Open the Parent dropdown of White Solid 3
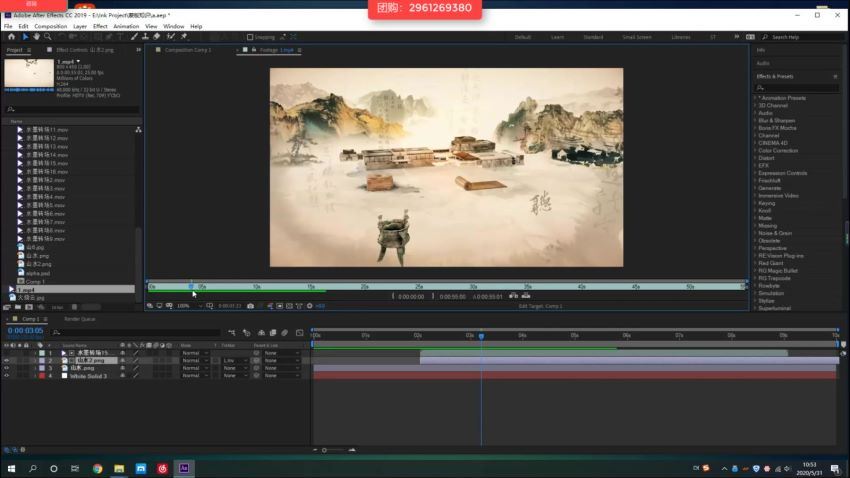The width and height of the screenshot is (850, 478). [281, 376]
